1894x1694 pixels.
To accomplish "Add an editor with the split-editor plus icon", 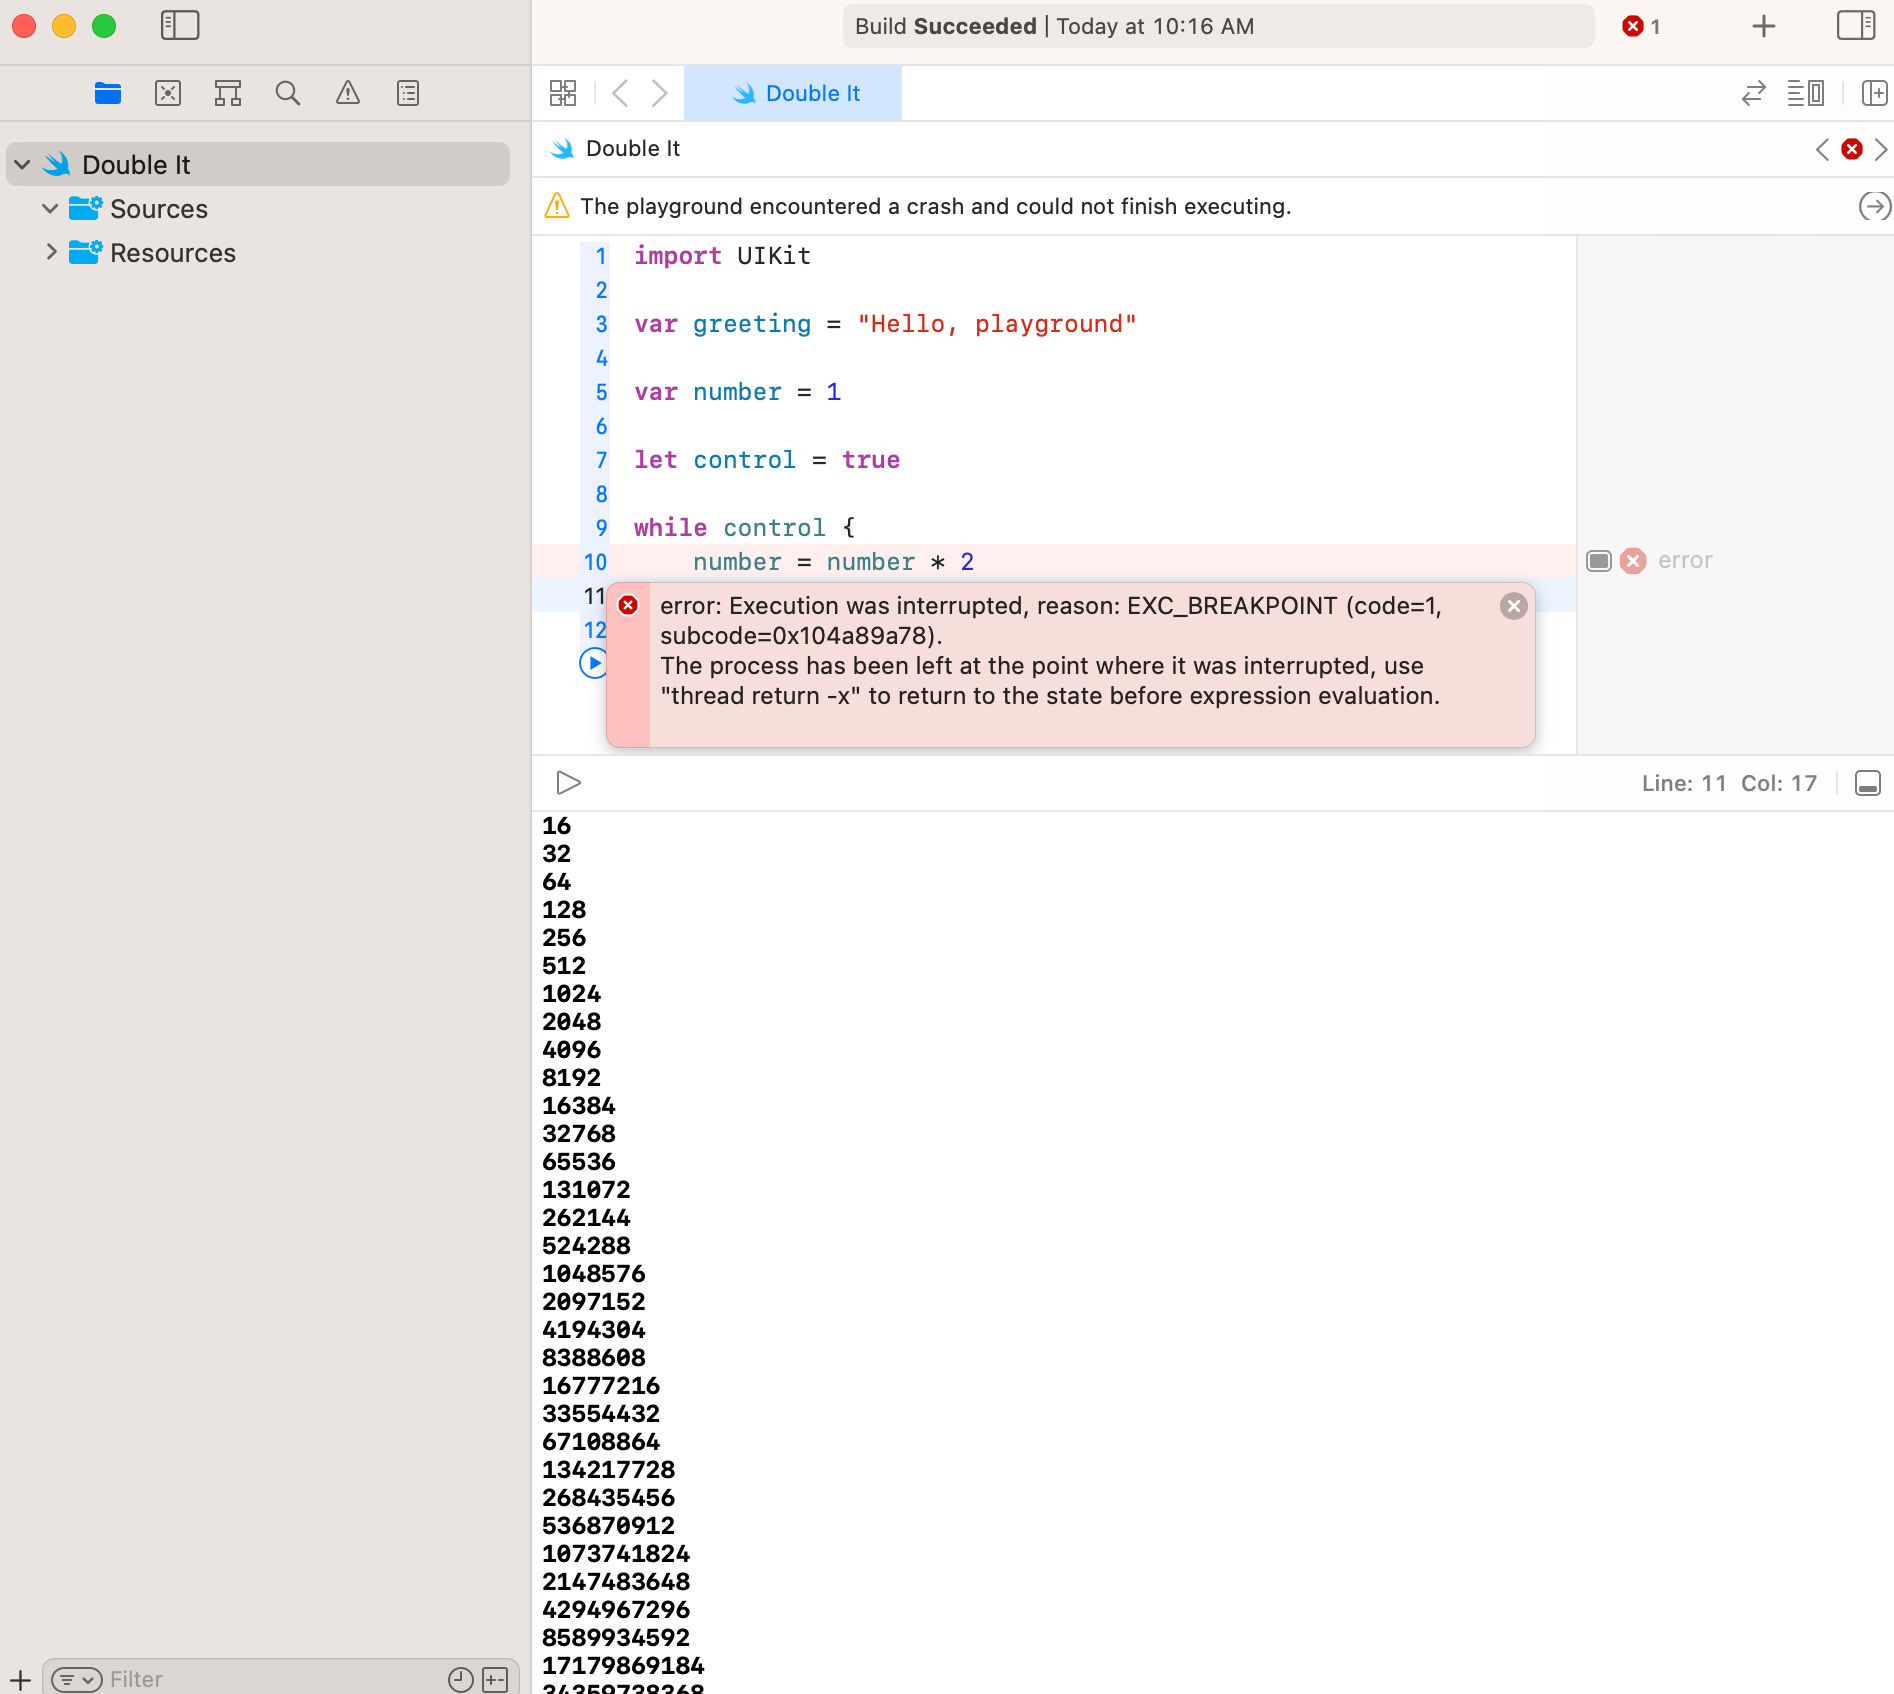I will (x=1874, y=93).
